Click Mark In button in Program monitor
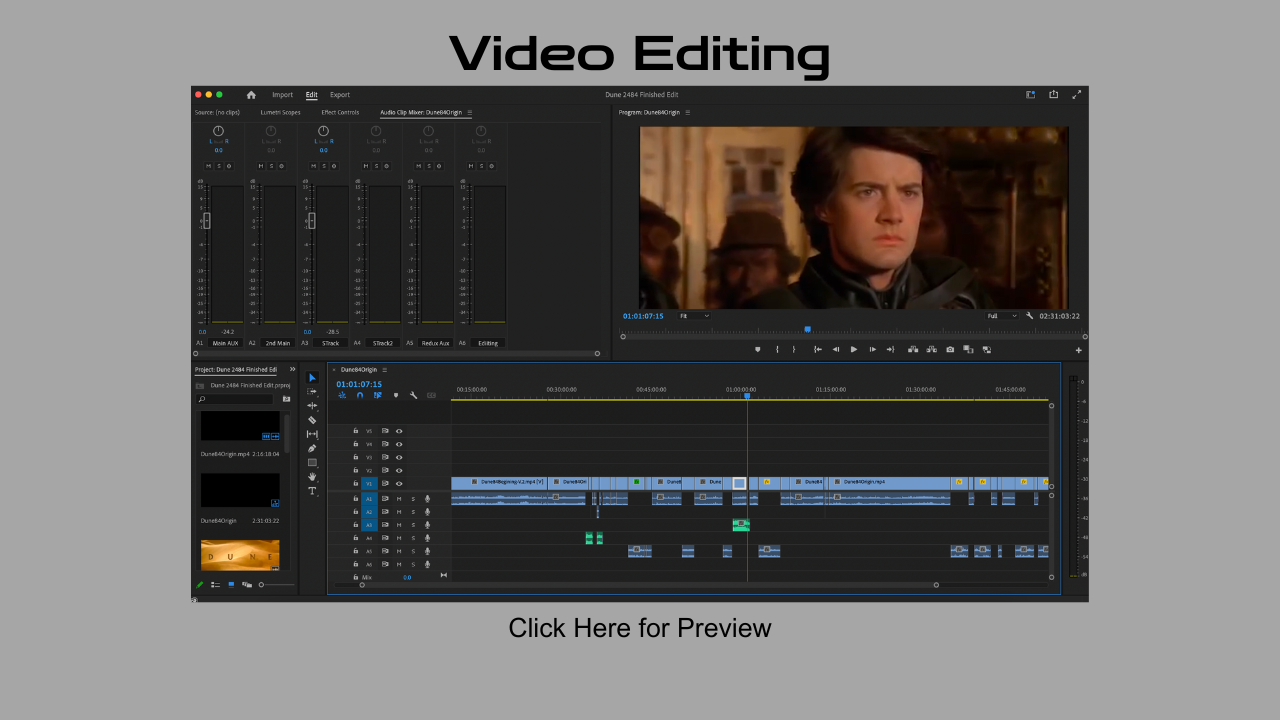 (x=777, y=349)
